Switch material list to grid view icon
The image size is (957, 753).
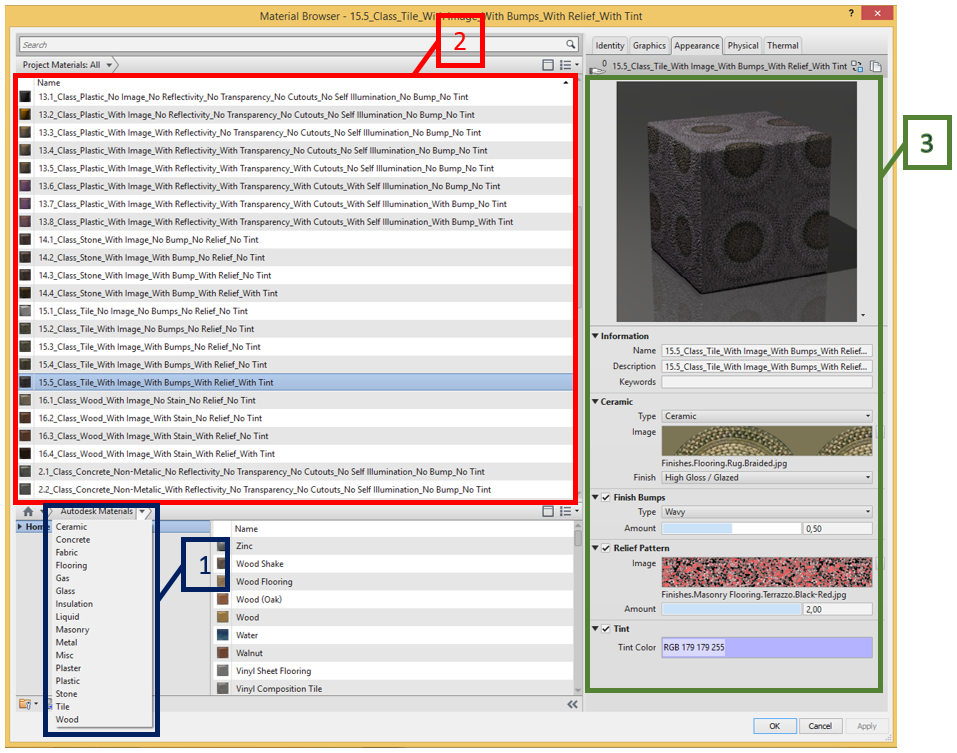tap(547, 64)
